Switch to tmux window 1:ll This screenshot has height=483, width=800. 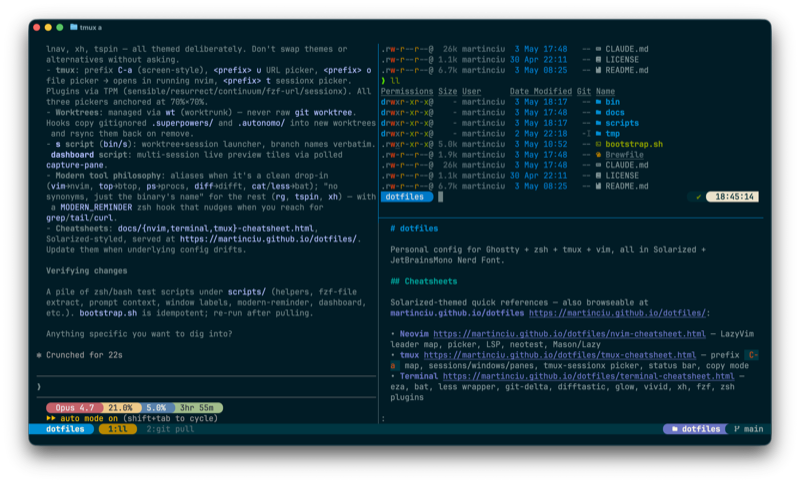coord(118,429)
